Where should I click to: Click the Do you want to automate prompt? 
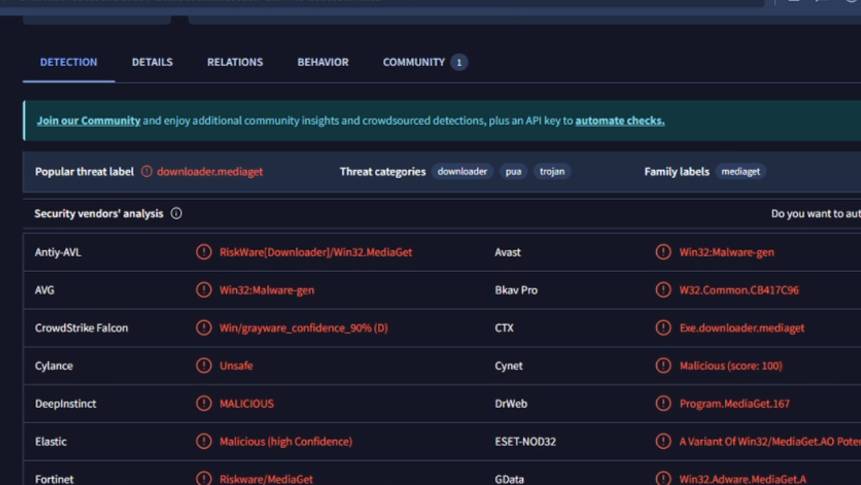tap(815, 214)
